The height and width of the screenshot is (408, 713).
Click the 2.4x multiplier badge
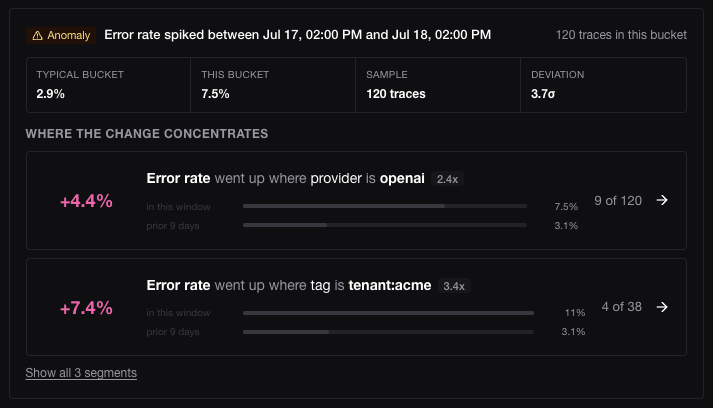tap(447, 179)
